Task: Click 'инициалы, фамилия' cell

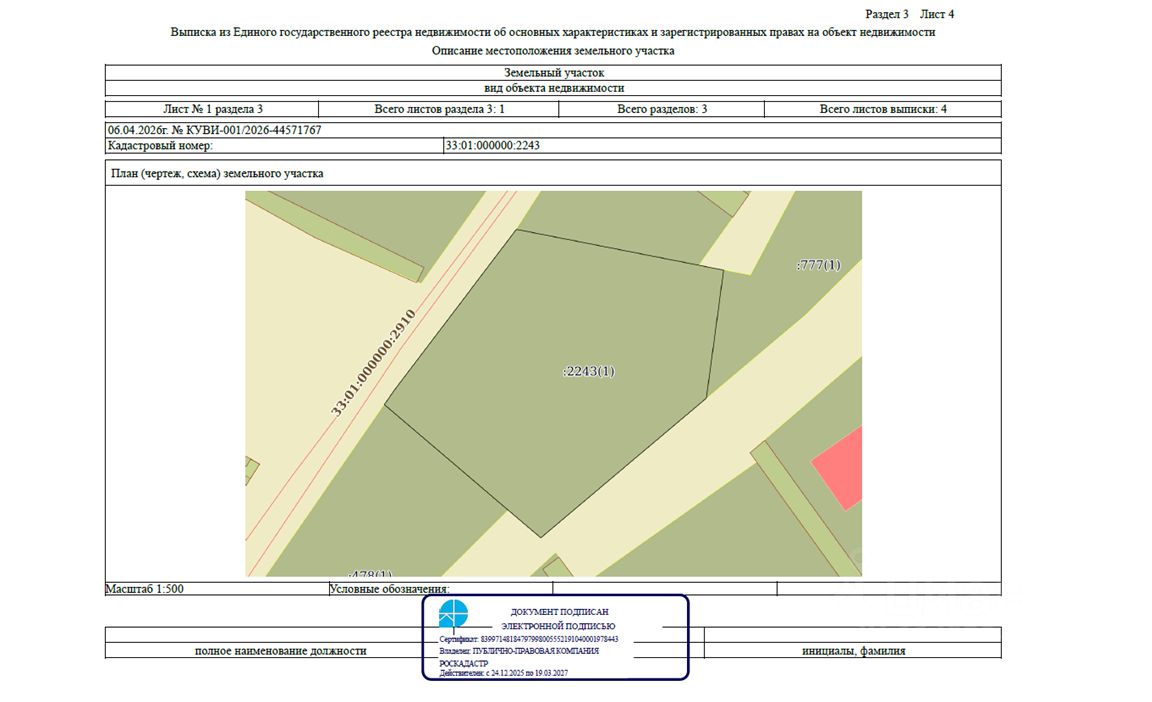Action: coord(853,651)
